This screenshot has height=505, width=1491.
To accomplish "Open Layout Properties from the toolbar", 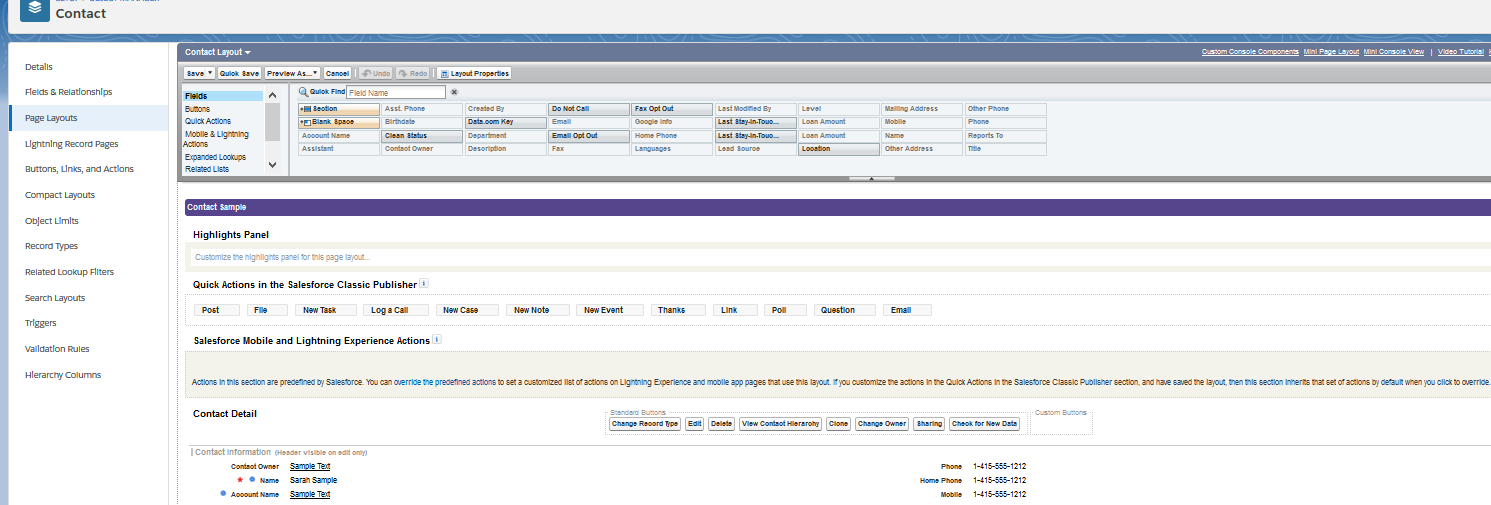I will (474, 73).
